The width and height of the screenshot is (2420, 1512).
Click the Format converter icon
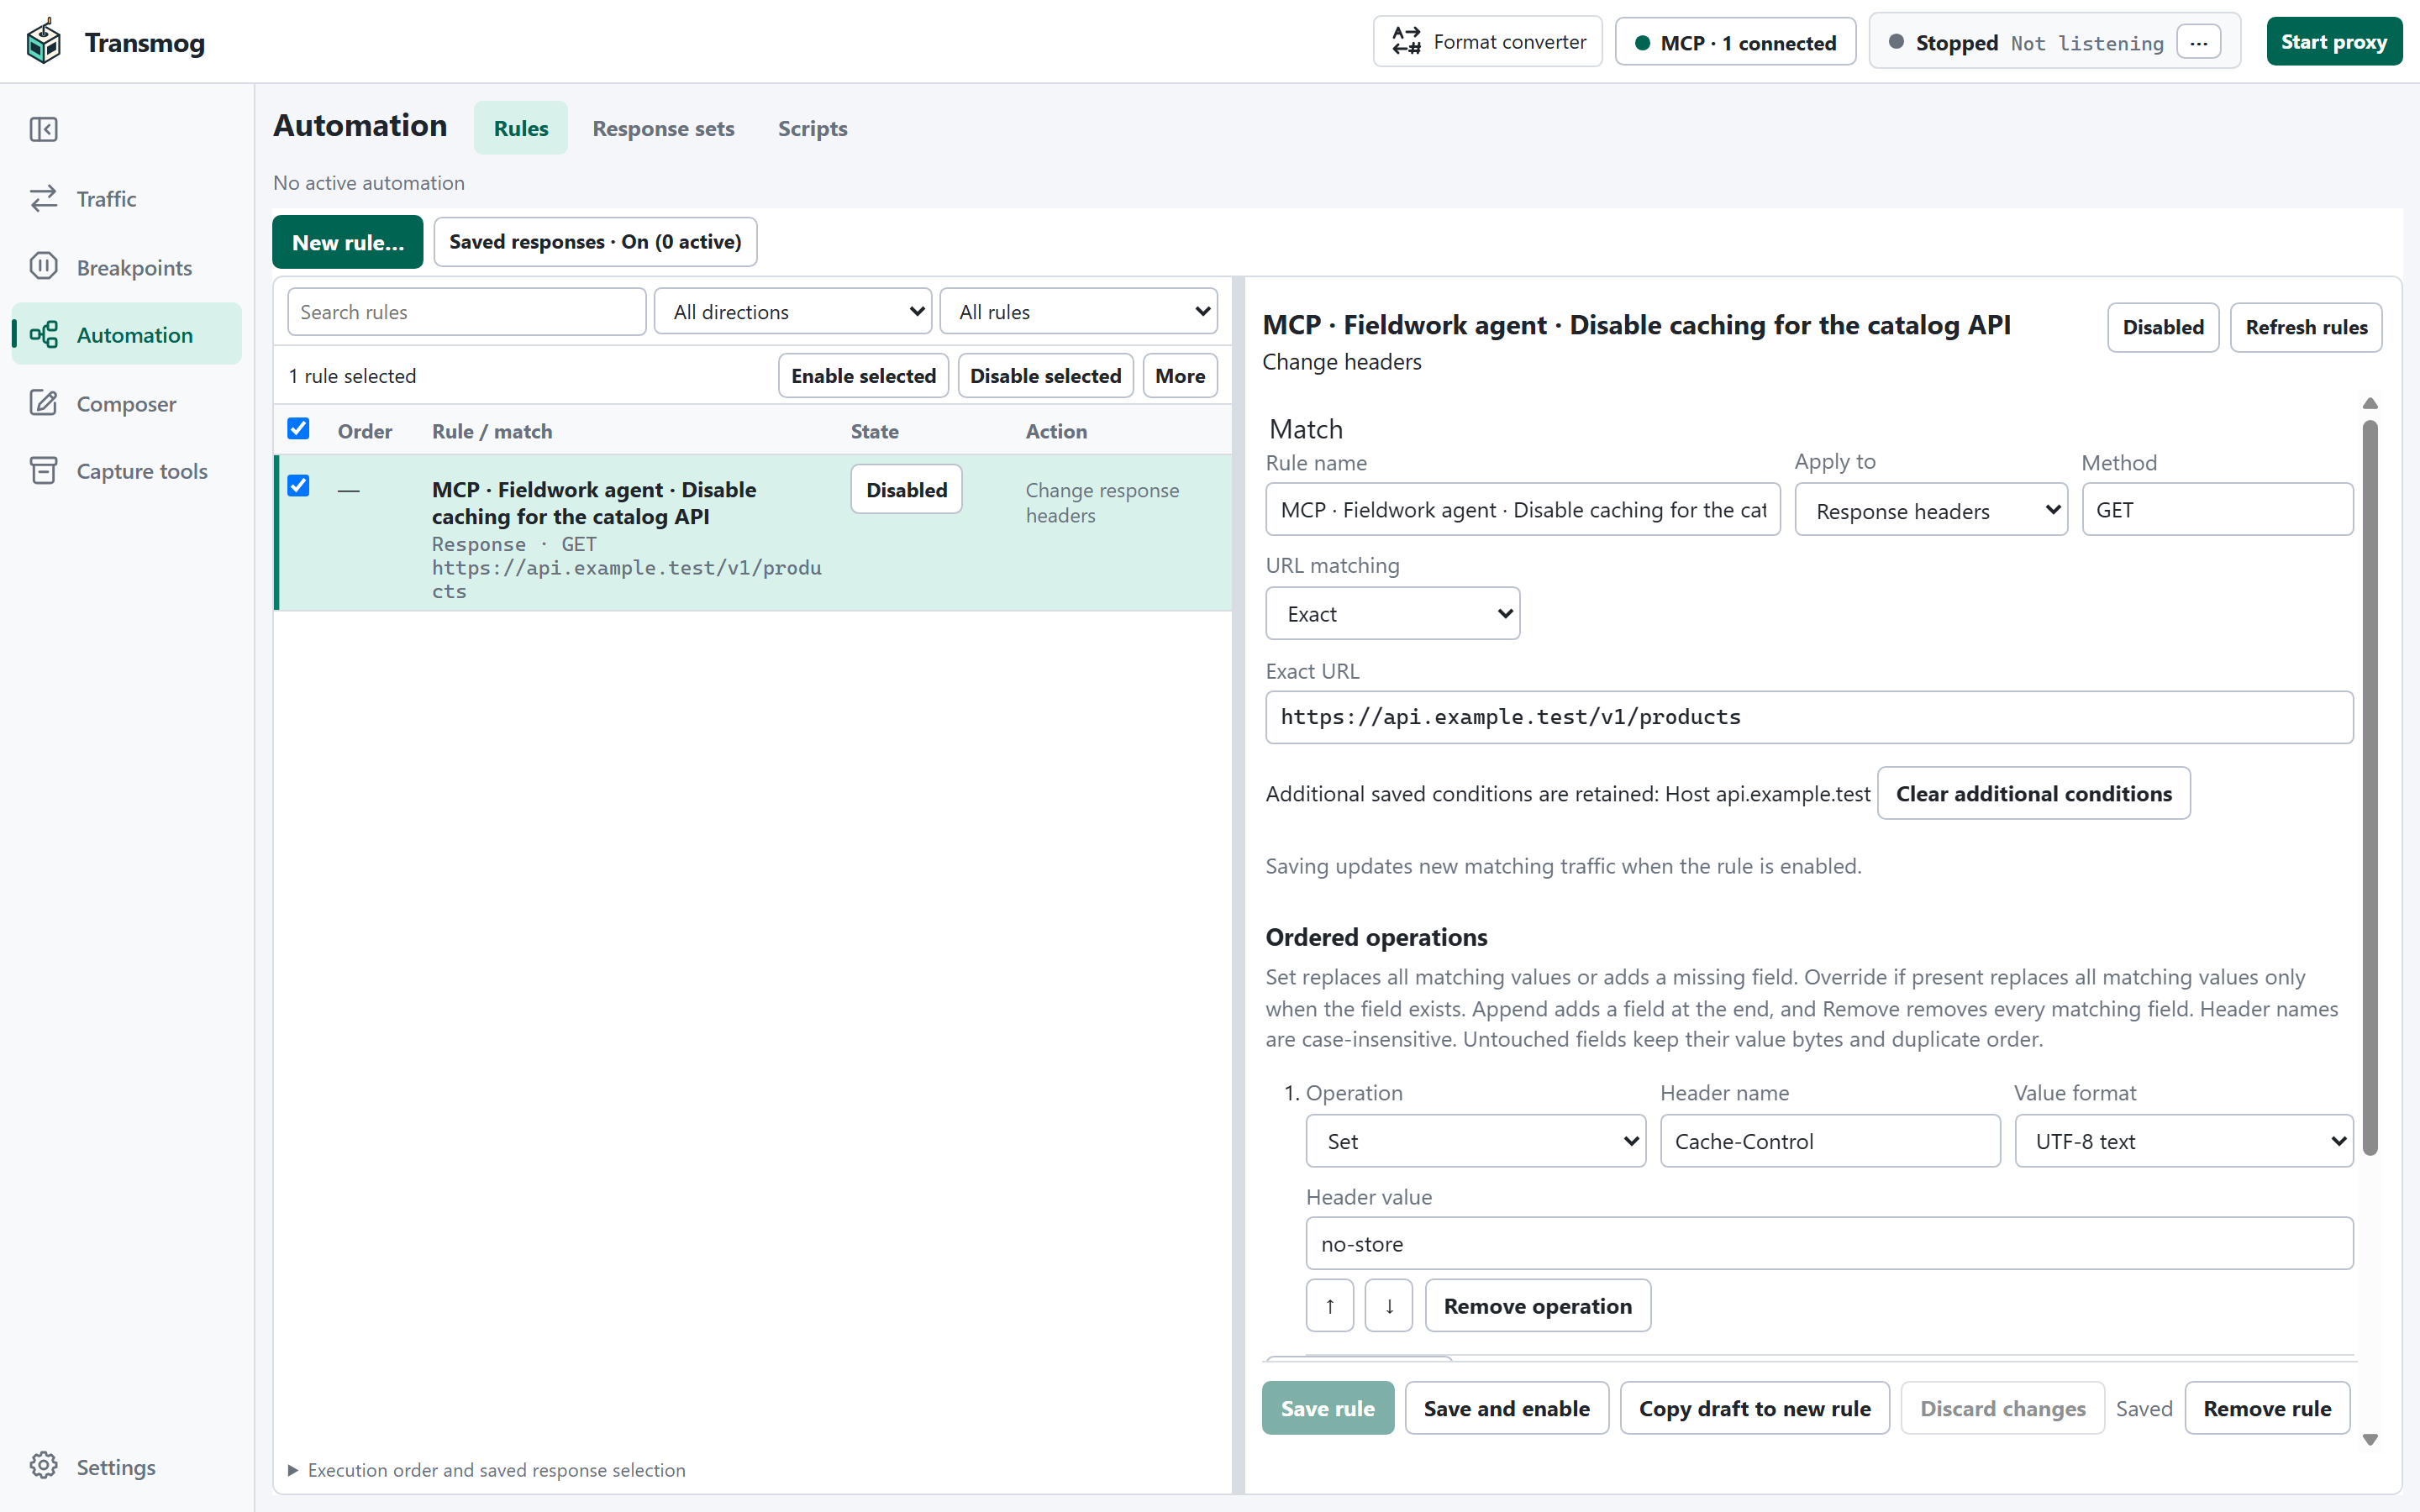[1407, 41]
